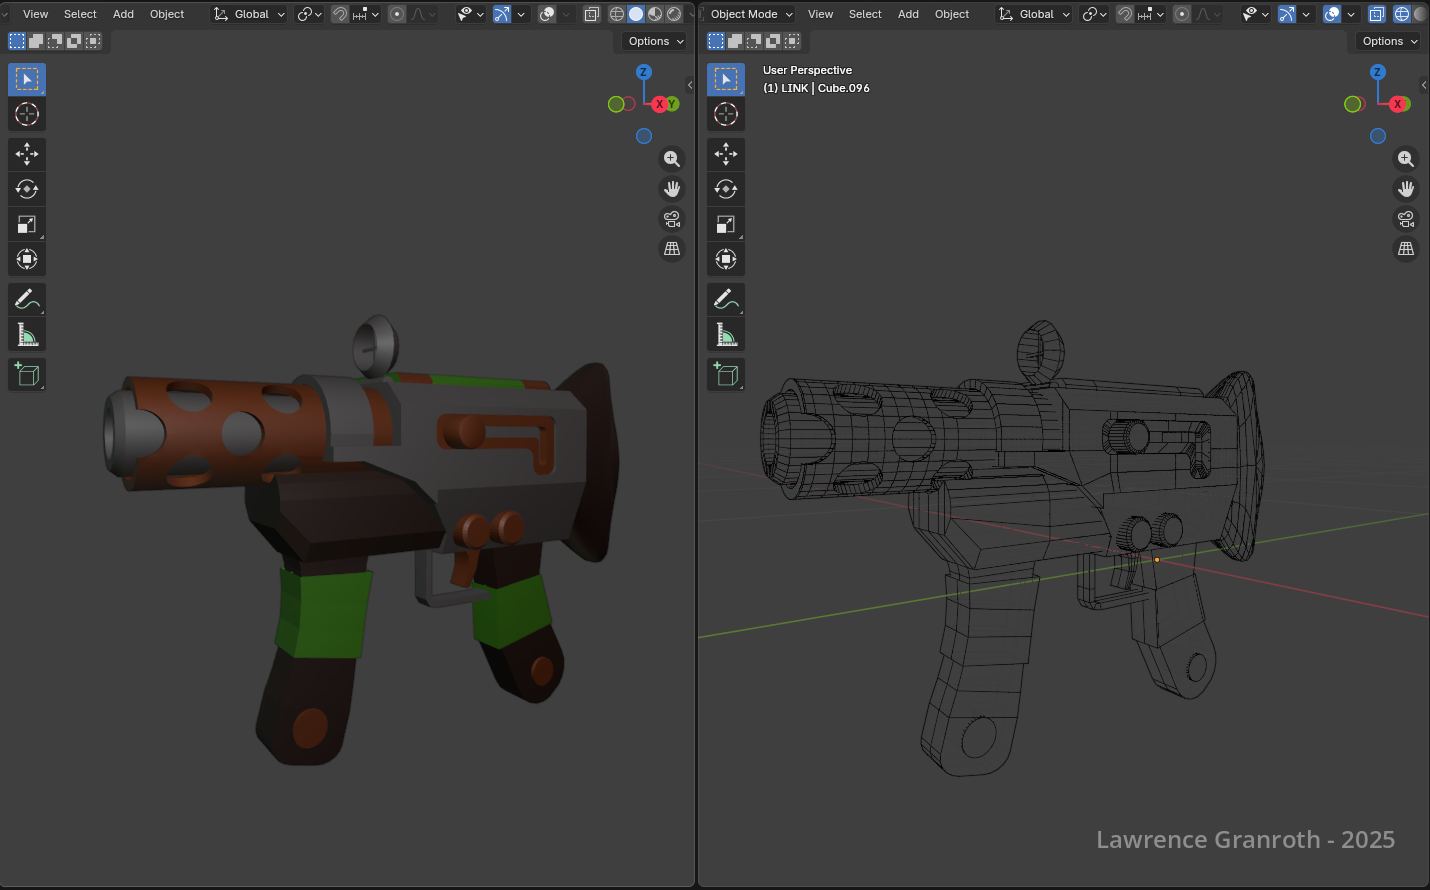Click the Transform tool in right viewport
Image resolution: width=1430 pixels, height=890 pixels.
pos(726,259)
